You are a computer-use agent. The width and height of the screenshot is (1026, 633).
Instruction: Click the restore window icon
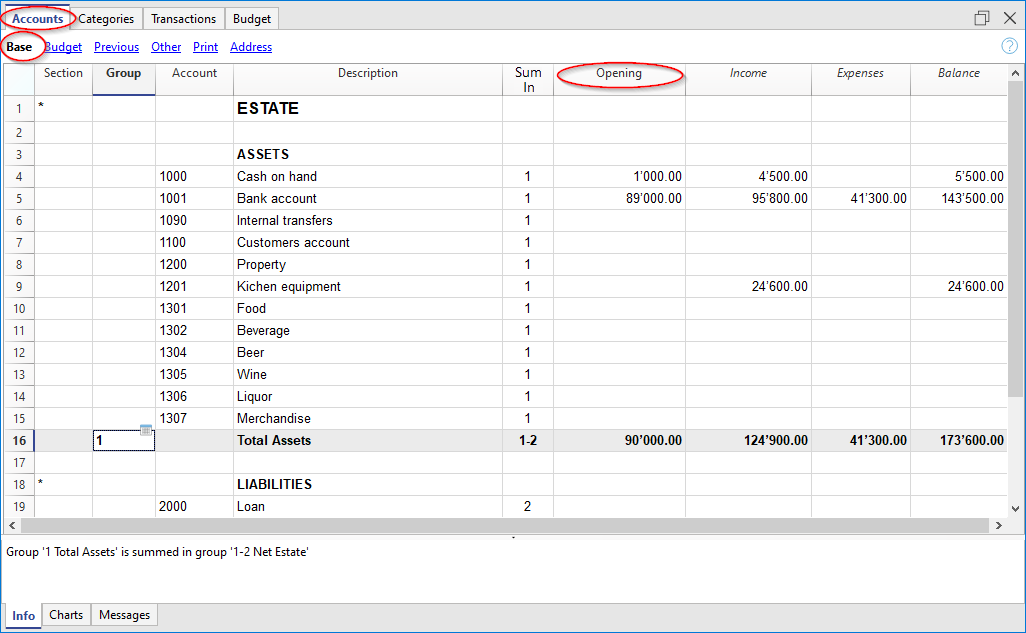click(x=981, y=17)
